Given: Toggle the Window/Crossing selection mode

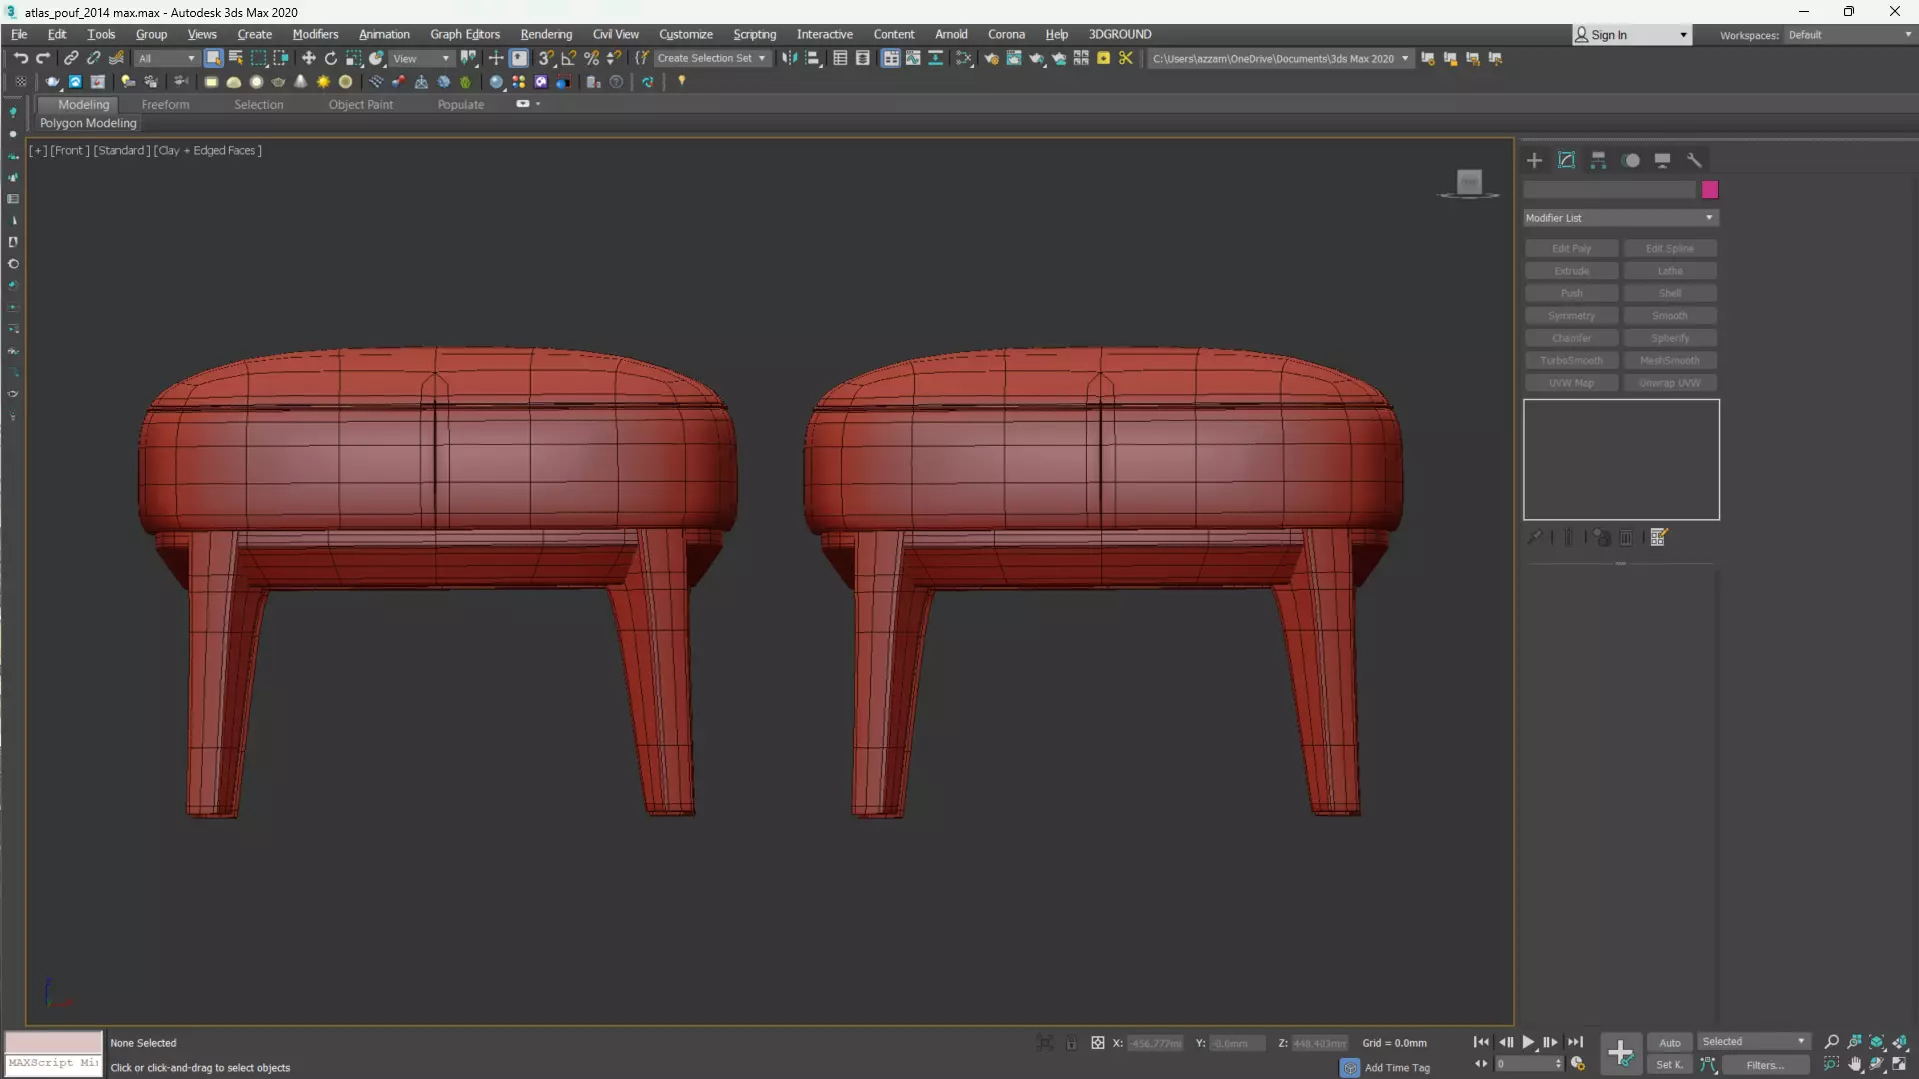Looking at the screenshot, I should point(281,58).
